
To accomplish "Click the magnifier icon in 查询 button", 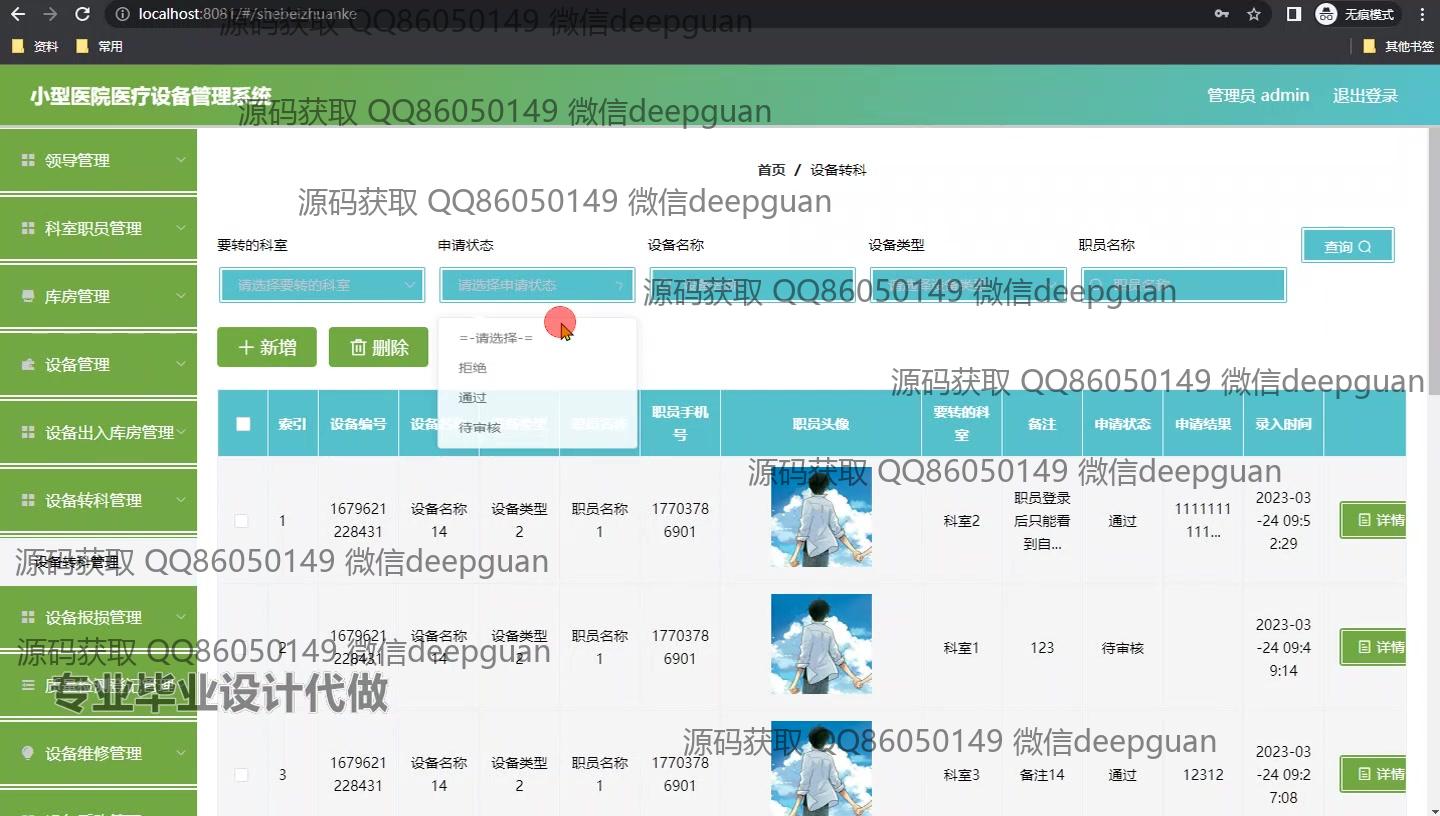I will pos(1365,247).
